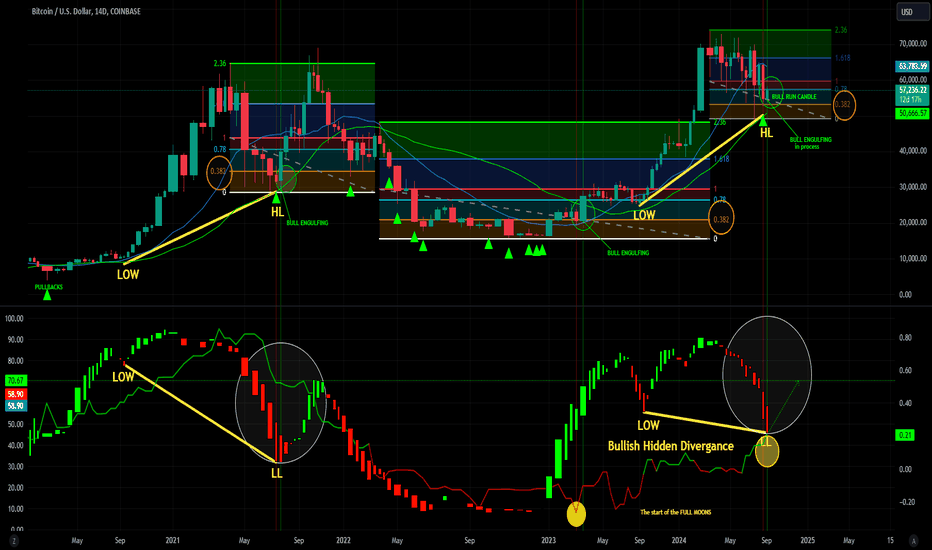This screenshot has width=932, height=550.
Task: Click the Bitcoin / U.S. Dollar chart title
Action: click(86, 11)
